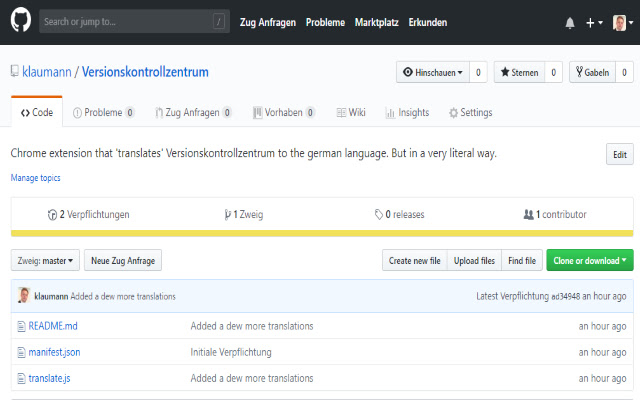
Task: Open the notifications bell
Action: pyautogui.click(x=570, y=23)
